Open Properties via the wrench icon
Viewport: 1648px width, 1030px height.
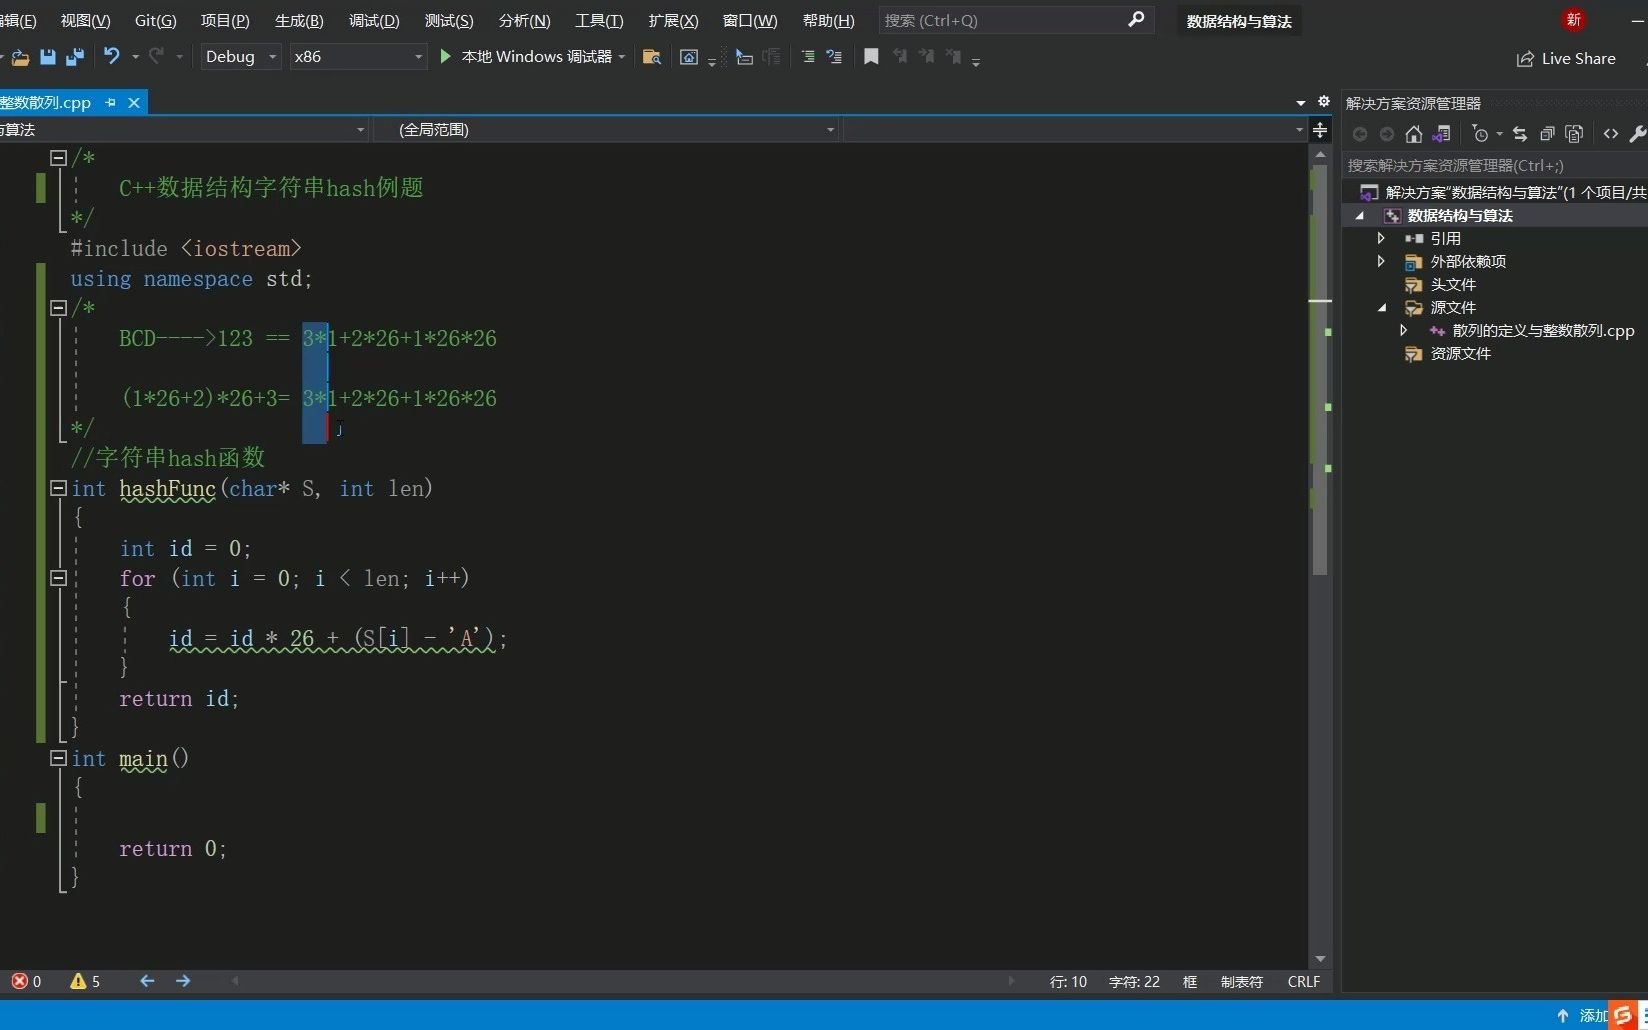[x=1637, y=134]
